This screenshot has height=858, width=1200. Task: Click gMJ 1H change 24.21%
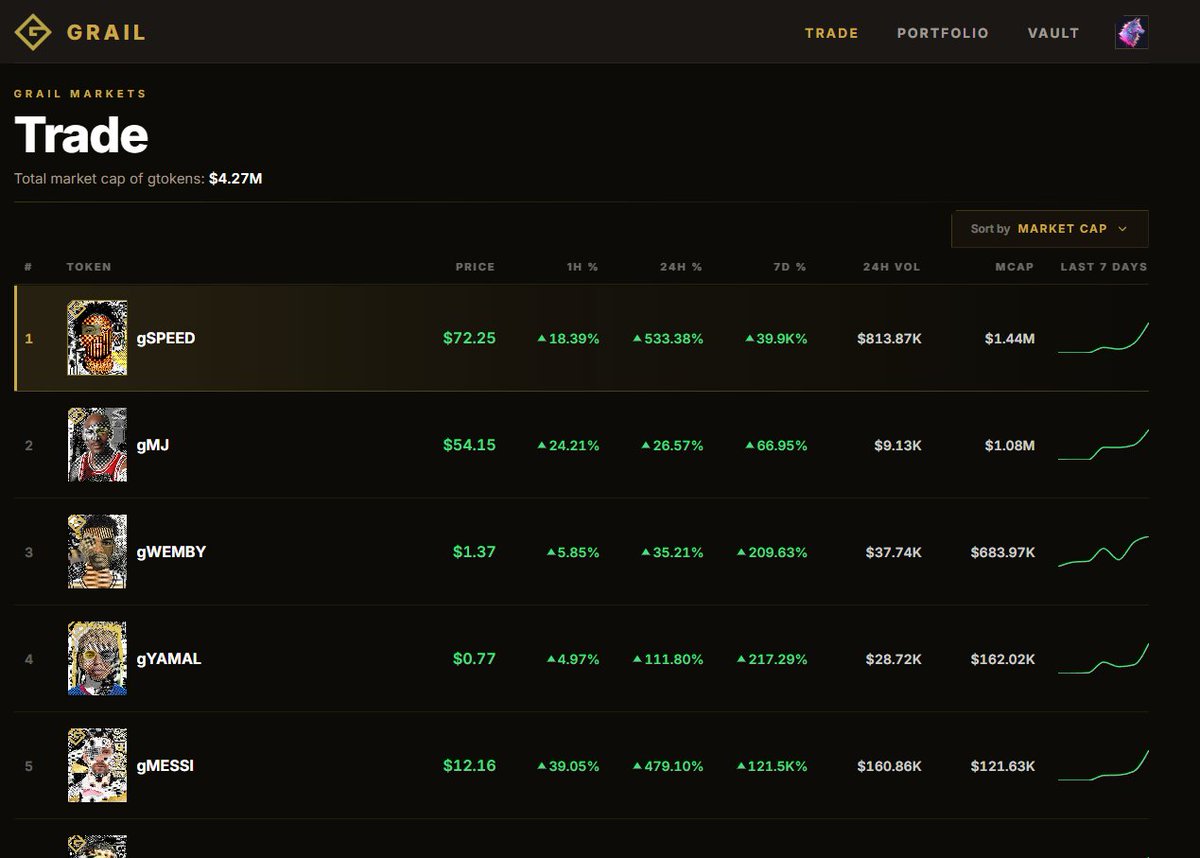(568, 446)
